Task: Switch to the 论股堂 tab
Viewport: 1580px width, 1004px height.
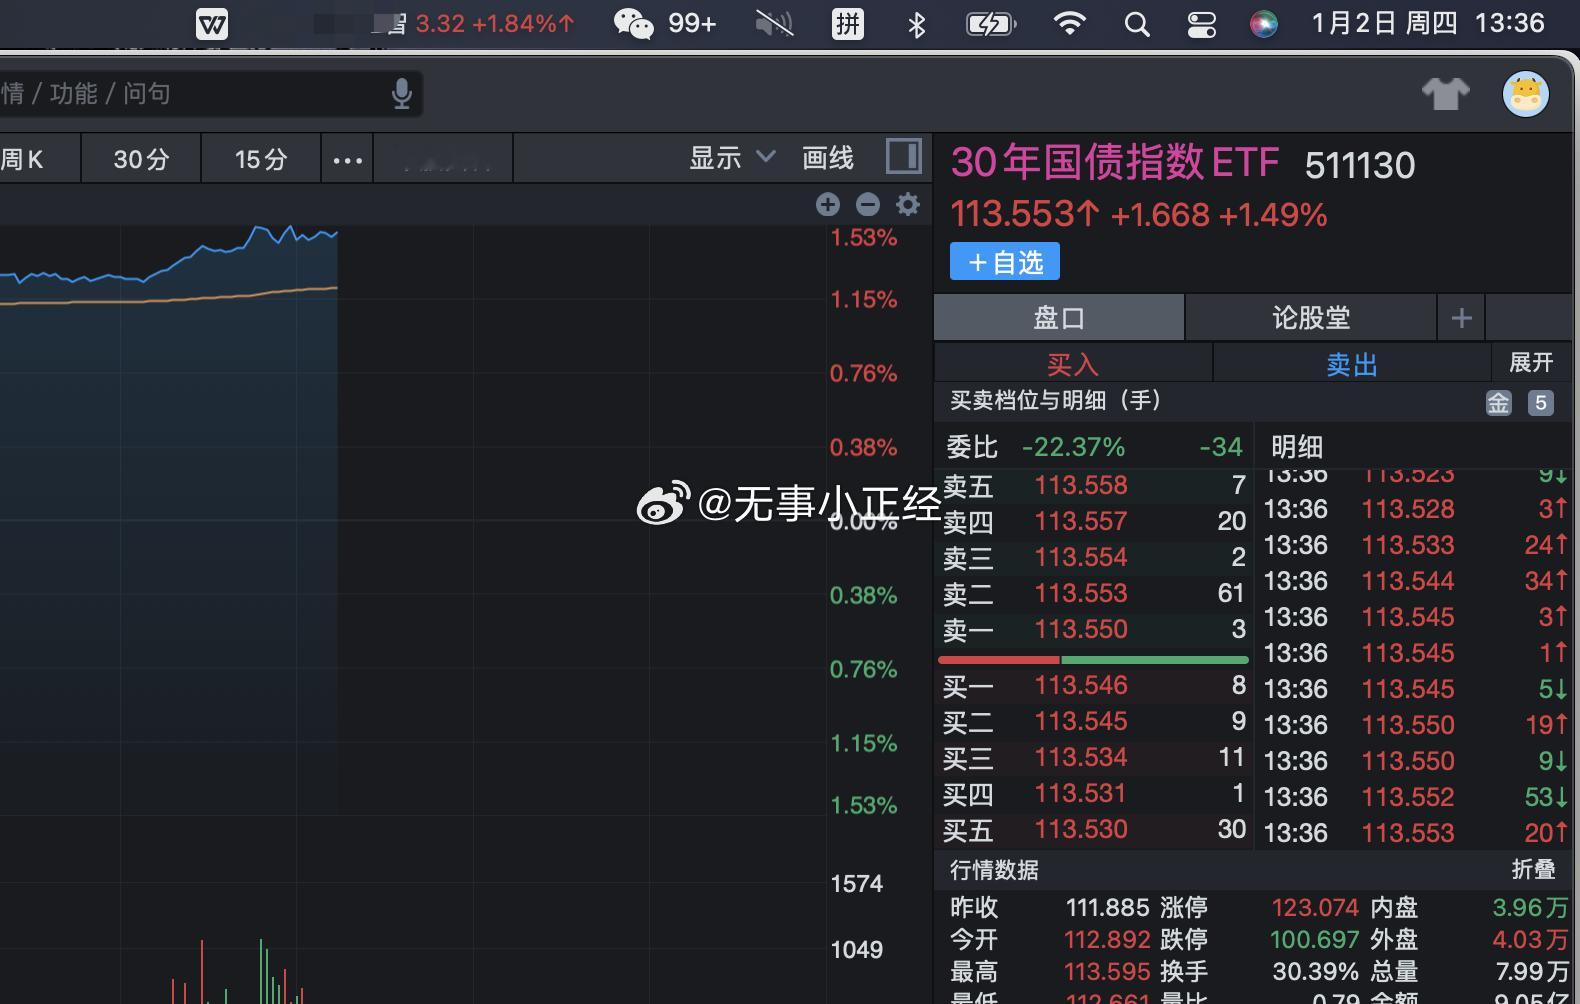Action: (1311, 318)
